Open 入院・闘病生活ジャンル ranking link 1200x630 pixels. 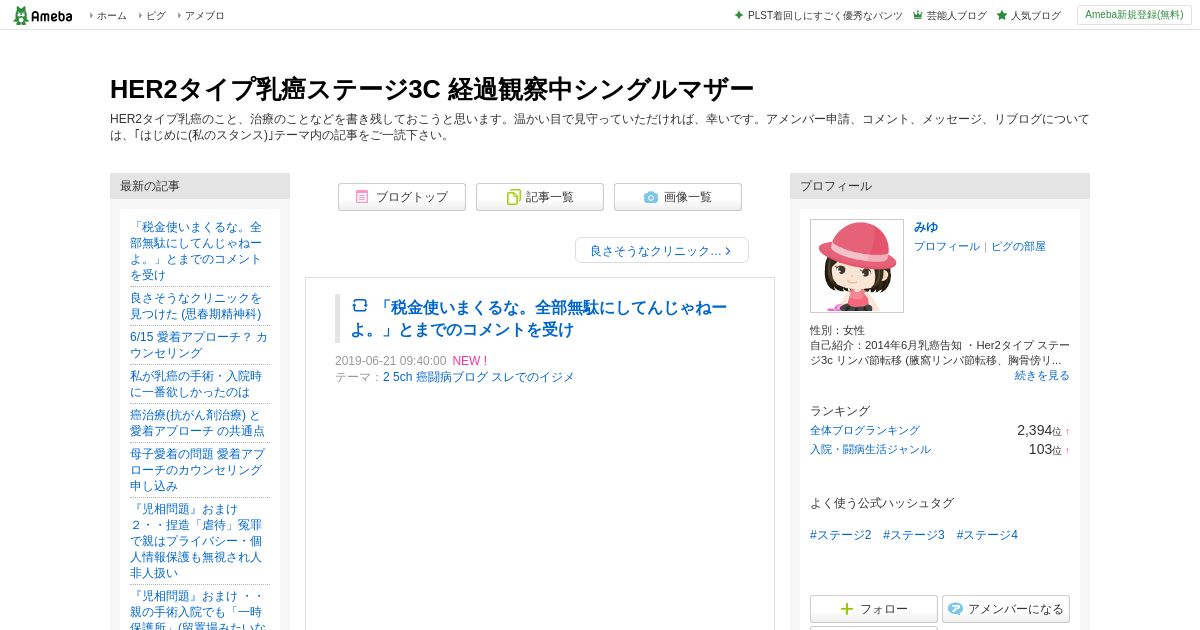[x=870, y=449]
